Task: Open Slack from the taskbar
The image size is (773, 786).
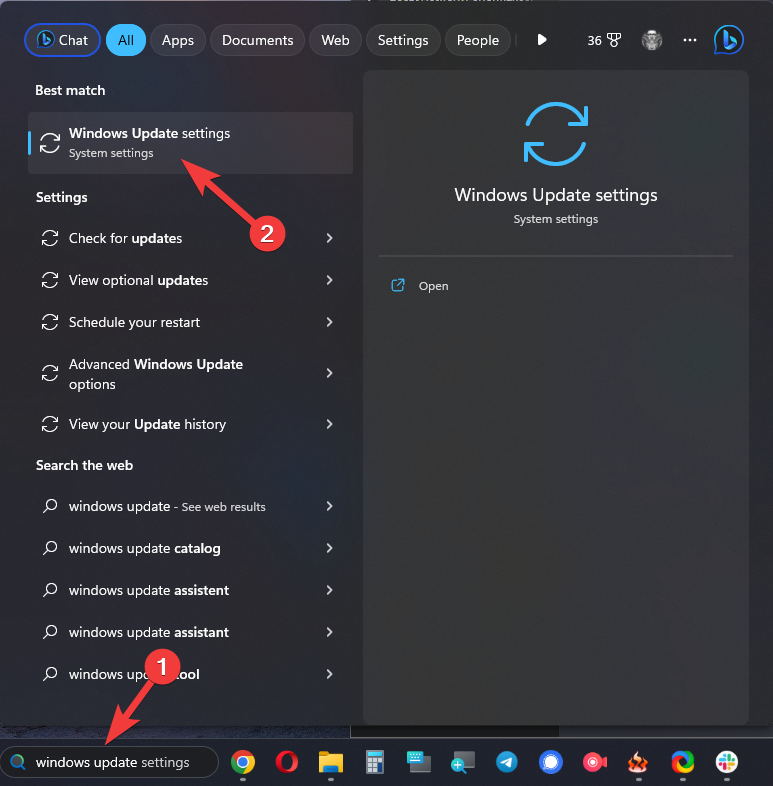Action: tap(727, 763)
